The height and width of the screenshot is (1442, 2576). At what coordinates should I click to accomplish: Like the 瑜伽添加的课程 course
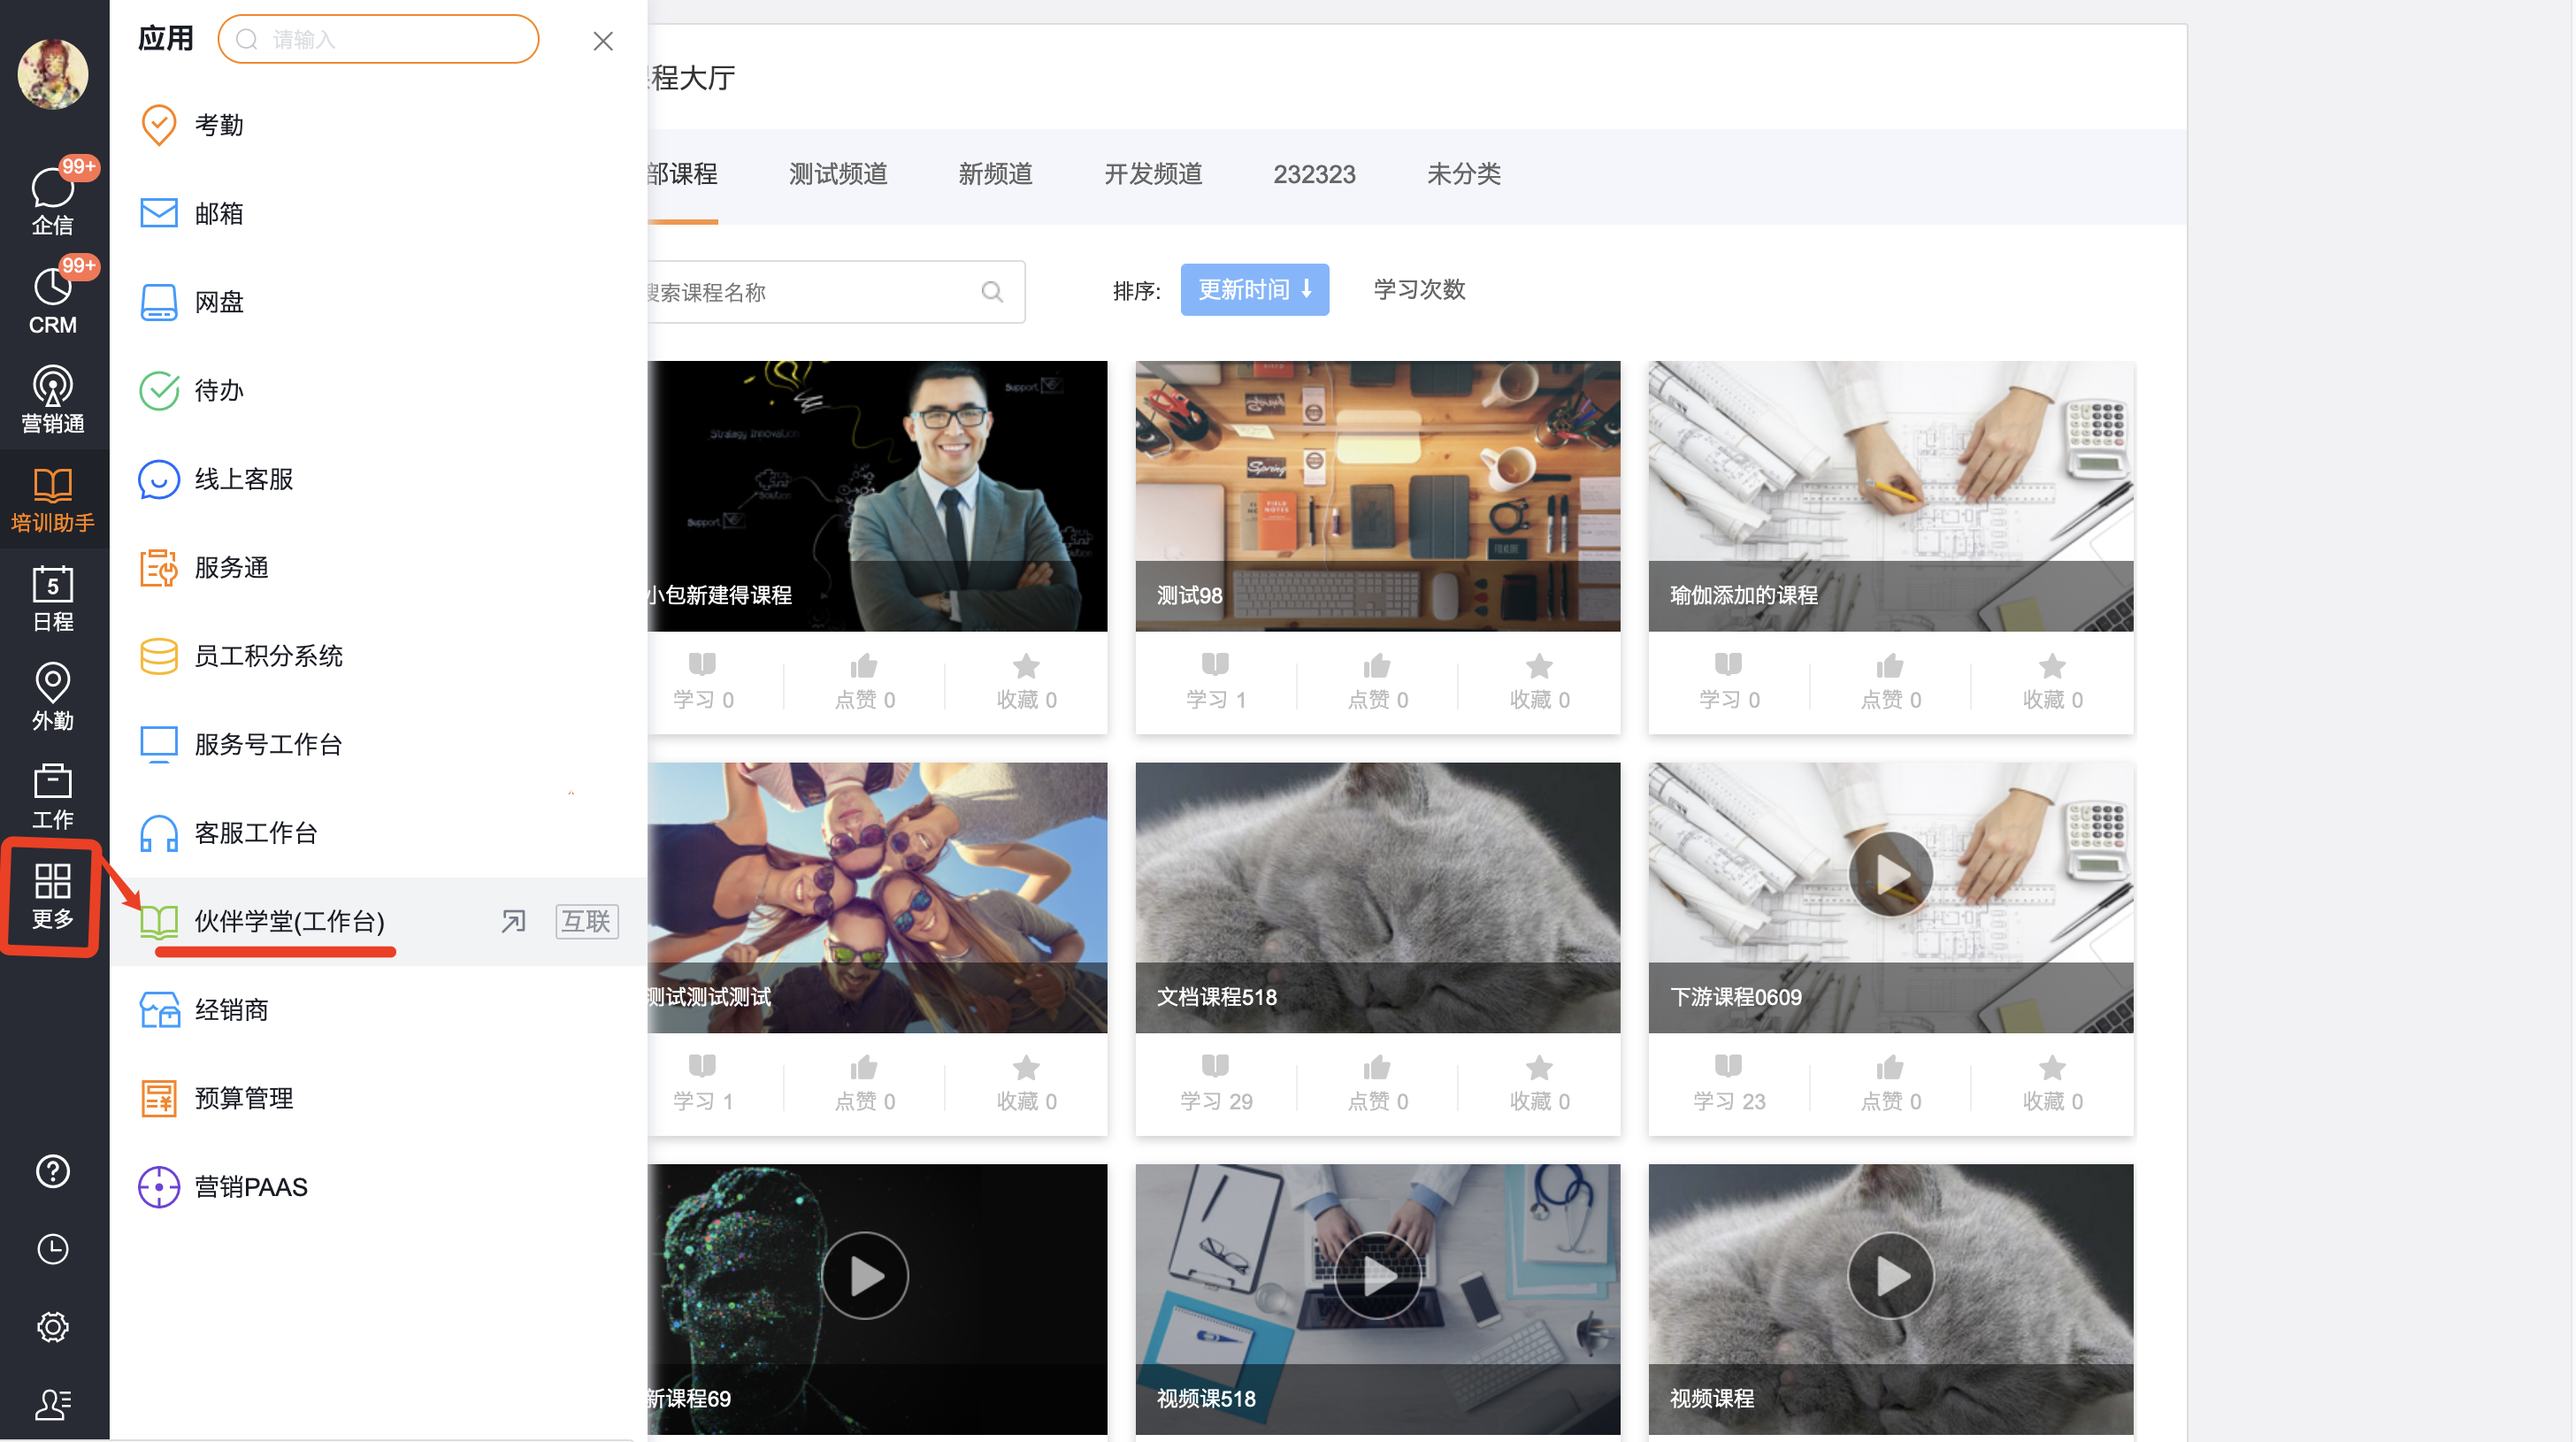[x=1891, y=682]
